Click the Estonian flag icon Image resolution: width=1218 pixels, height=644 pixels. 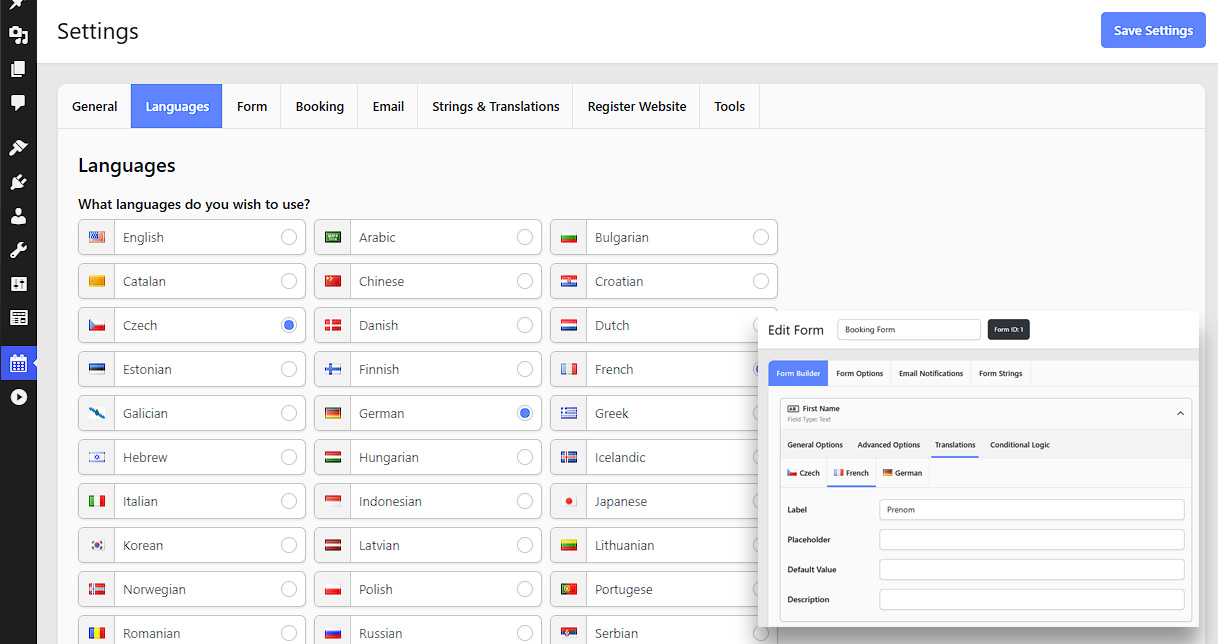97,369
